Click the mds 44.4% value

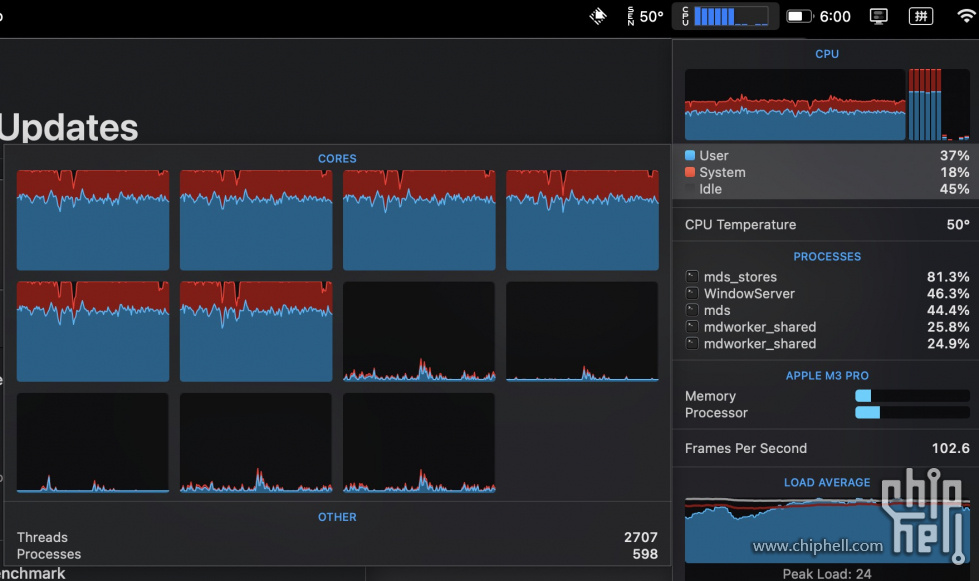(x=948, y=310)
